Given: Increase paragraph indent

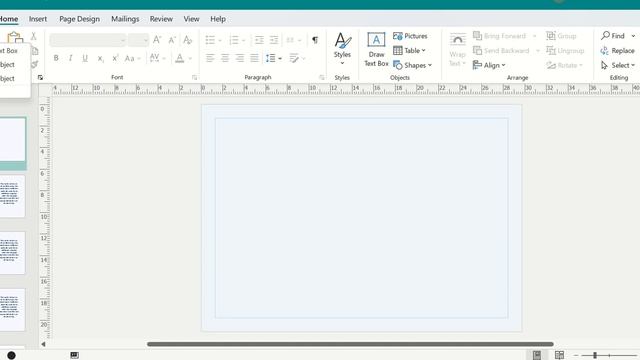Looking at the screenshot, I should [x=274, y=40].
